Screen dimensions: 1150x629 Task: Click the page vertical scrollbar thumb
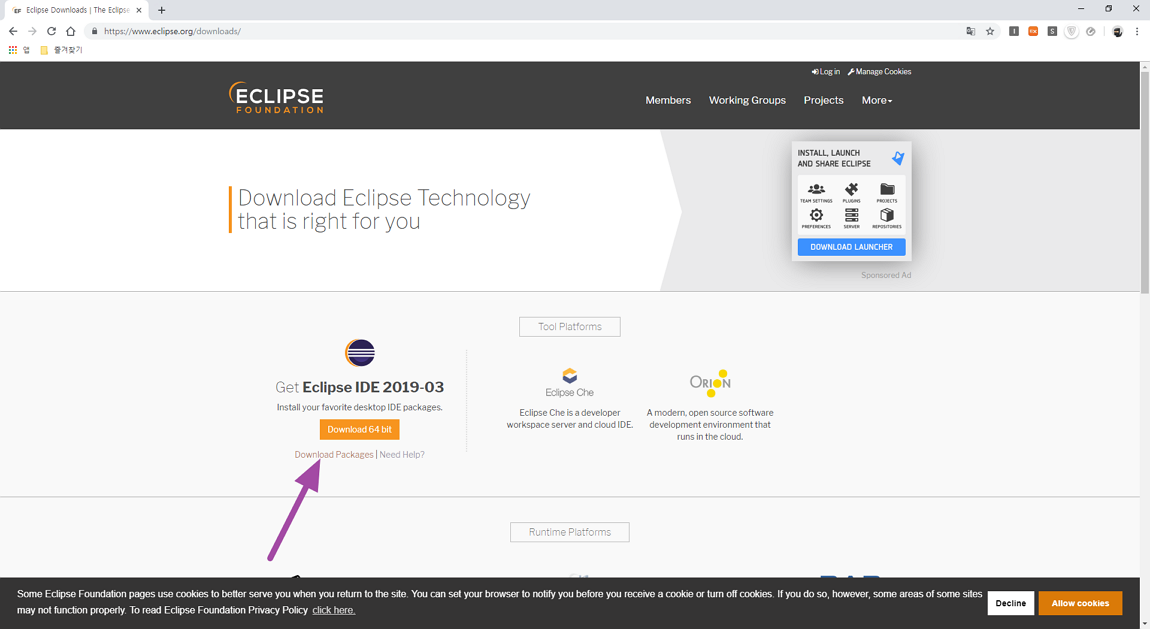(x=1145, y=182)
